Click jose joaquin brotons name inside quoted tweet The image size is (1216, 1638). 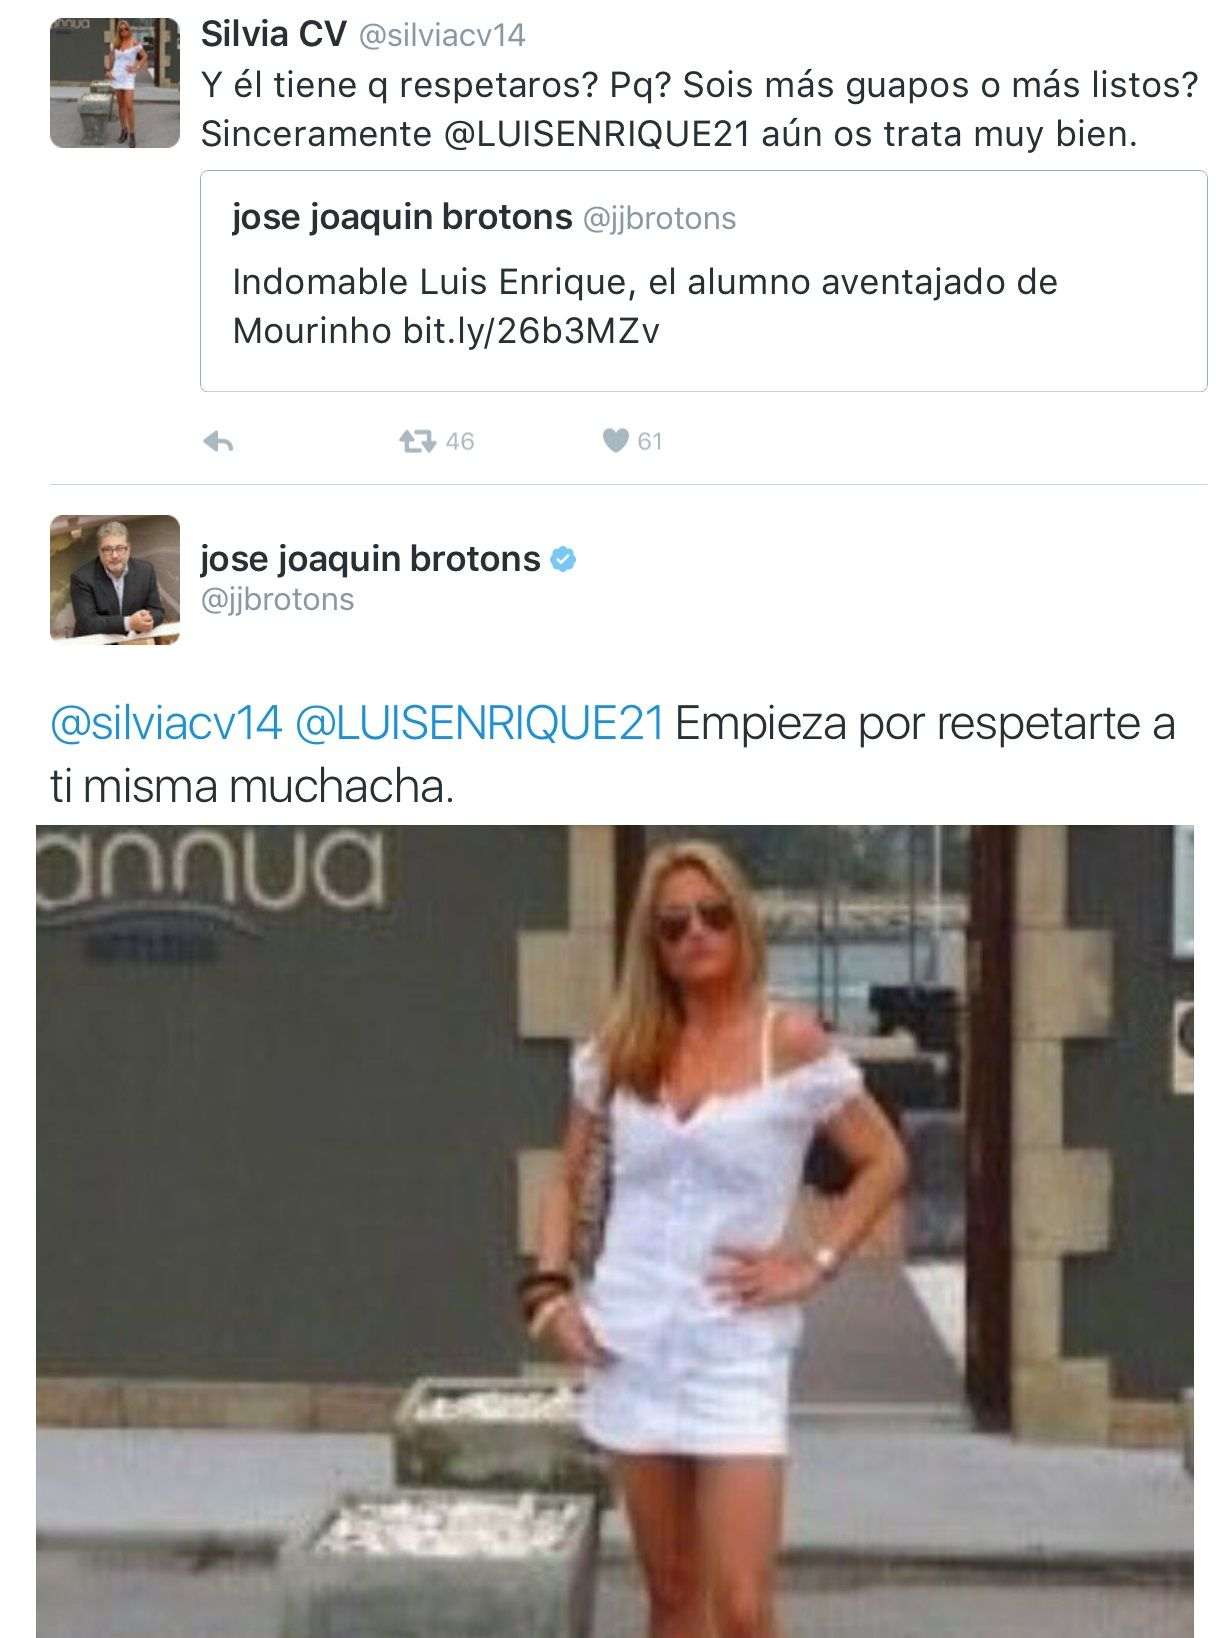(x=402, y=217)
